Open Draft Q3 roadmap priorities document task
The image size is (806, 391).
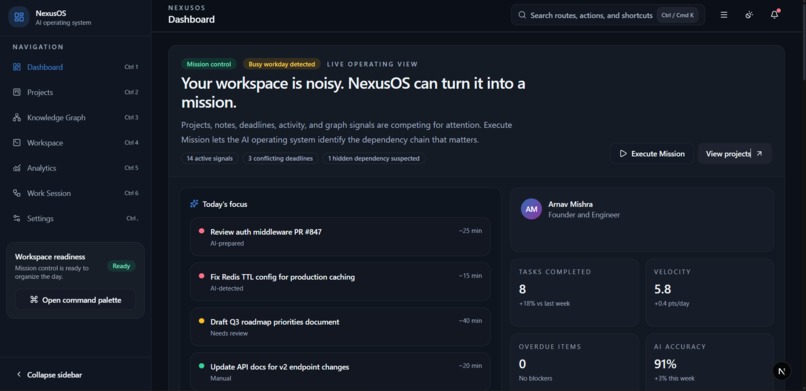pos(340,326)
